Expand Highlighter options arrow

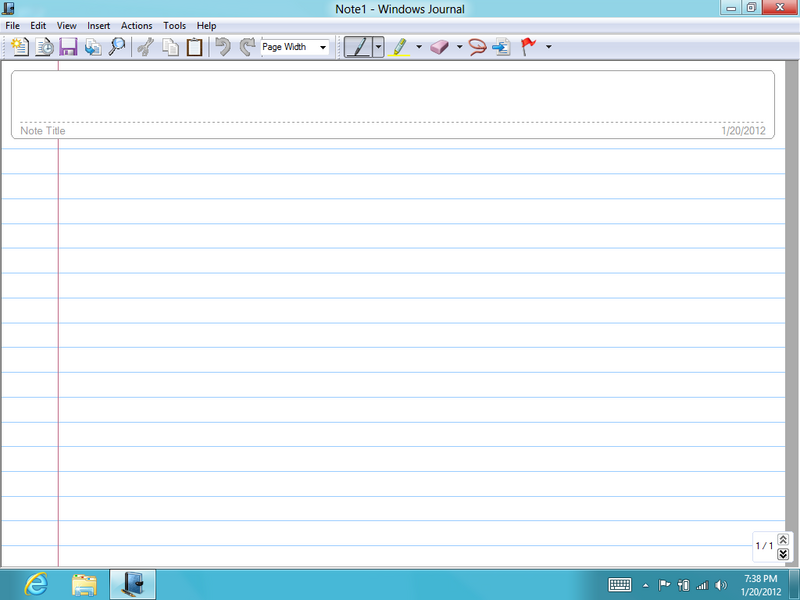point(419,47)
